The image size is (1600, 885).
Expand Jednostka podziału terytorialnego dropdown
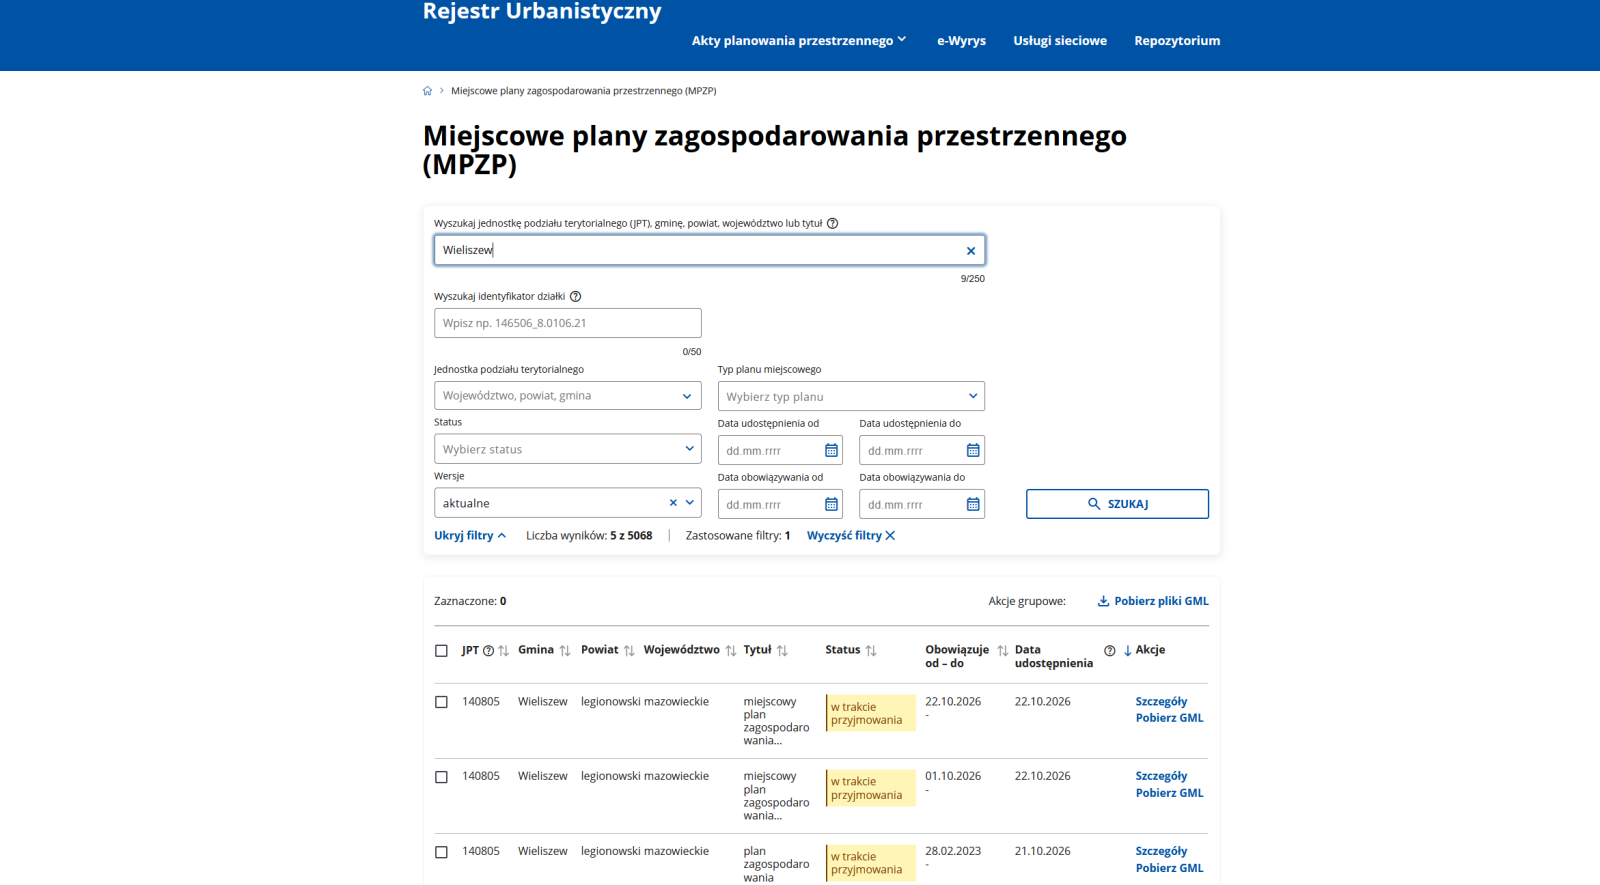pyautogui.click(x=568, y=396)
